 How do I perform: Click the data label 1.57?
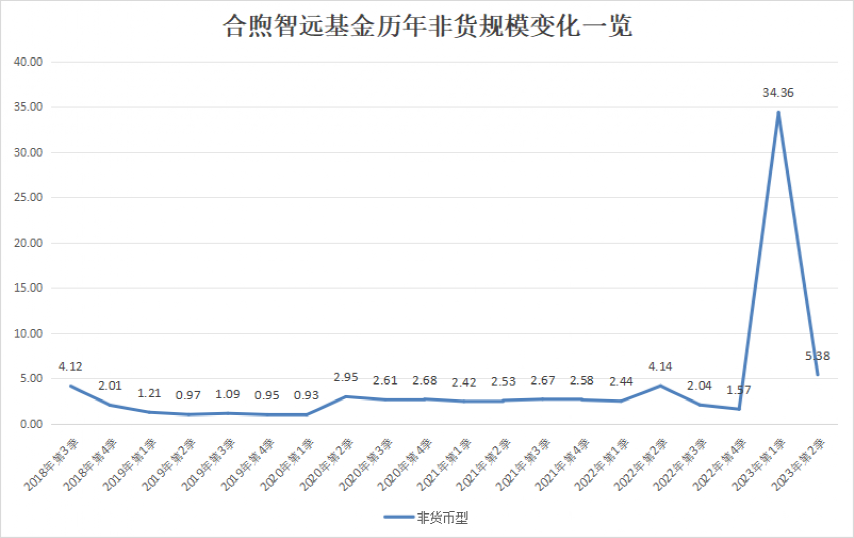739,390
